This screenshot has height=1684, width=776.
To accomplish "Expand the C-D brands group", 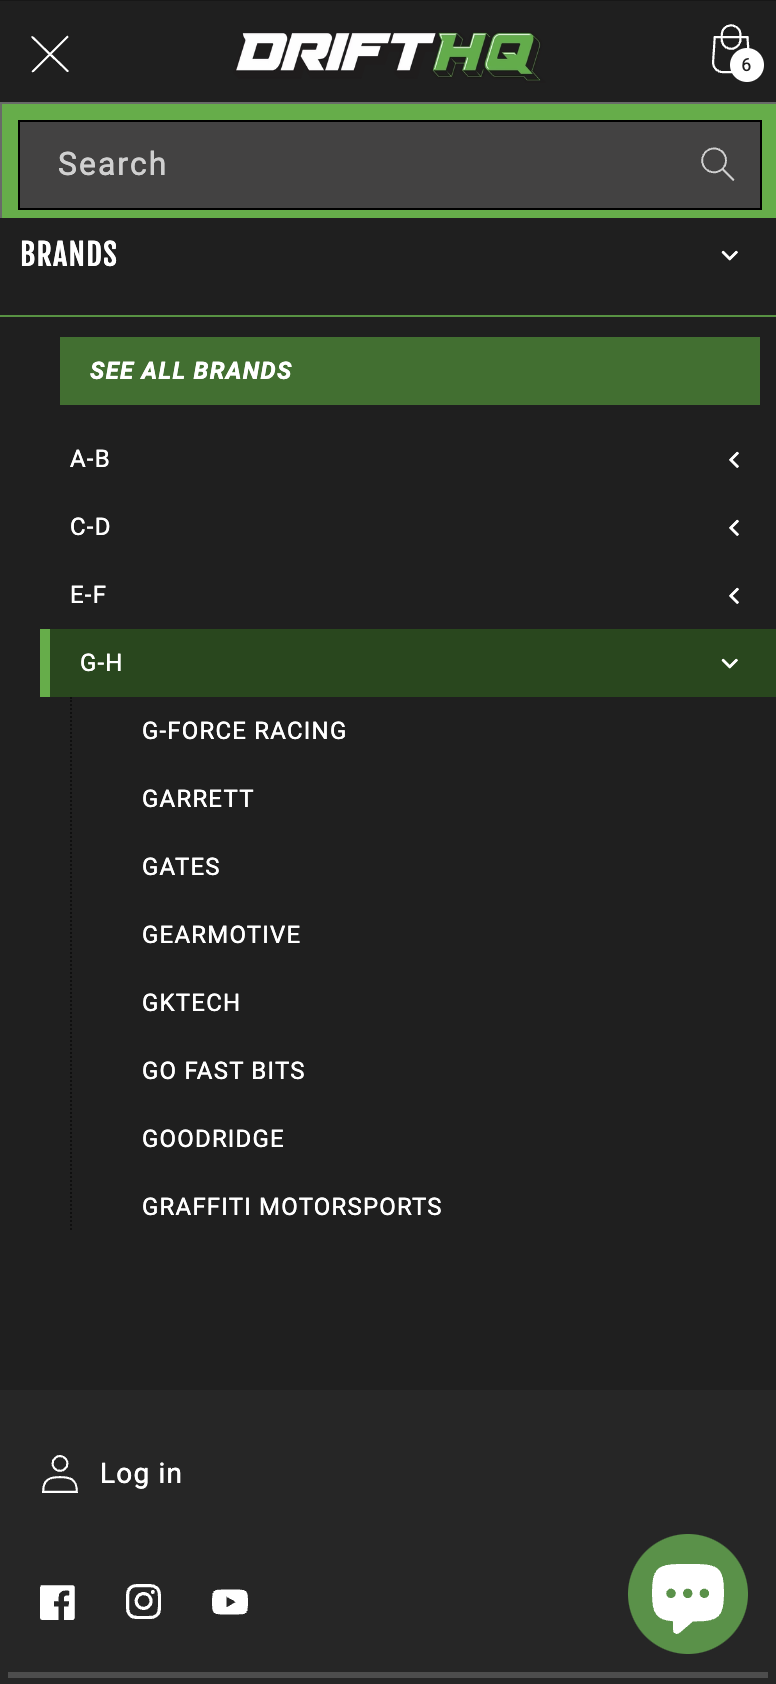I will click(734, 527).
